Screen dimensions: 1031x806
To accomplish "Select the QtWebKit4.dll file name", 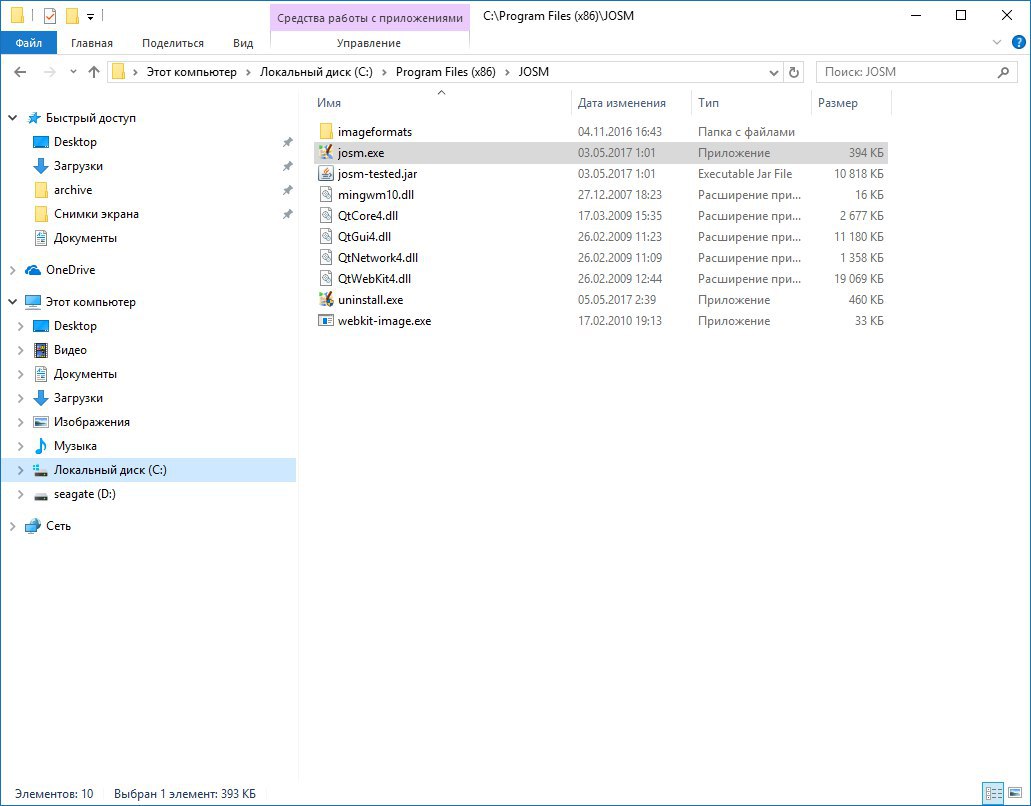I will click(x=375, y=279).
